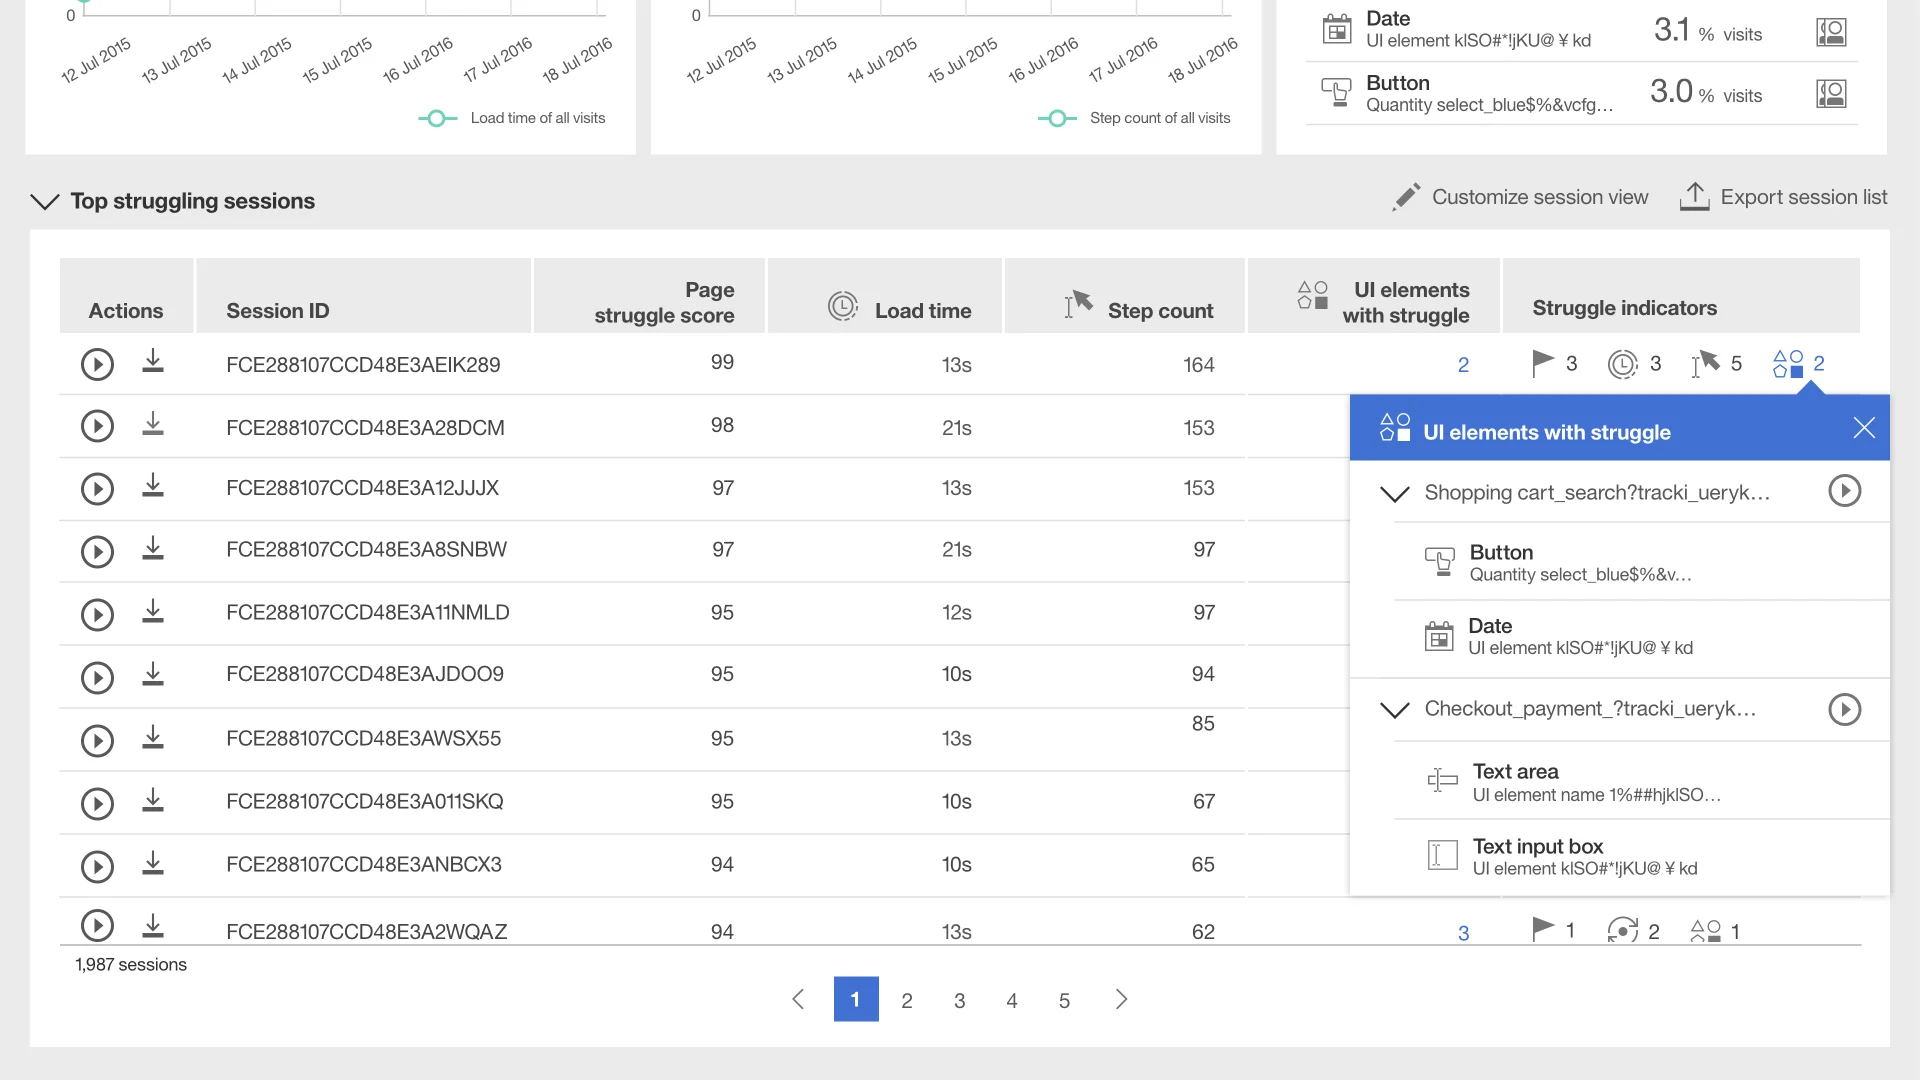The image size is (1920, 1080).
Task: Collapse the Checkout_payment group
Action: click(x=1394, y=709)
